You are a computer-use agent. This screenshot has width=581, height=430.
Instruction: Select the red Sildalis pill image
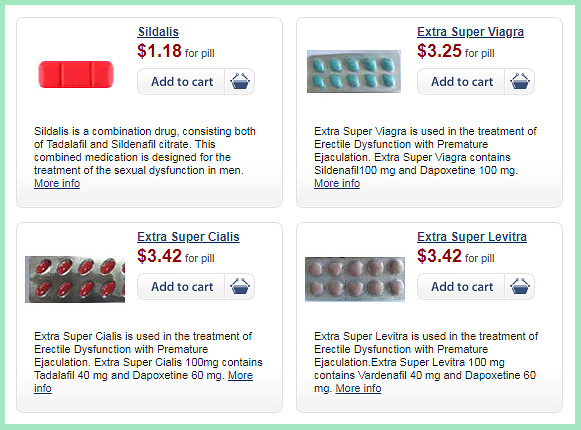[76, 75]
